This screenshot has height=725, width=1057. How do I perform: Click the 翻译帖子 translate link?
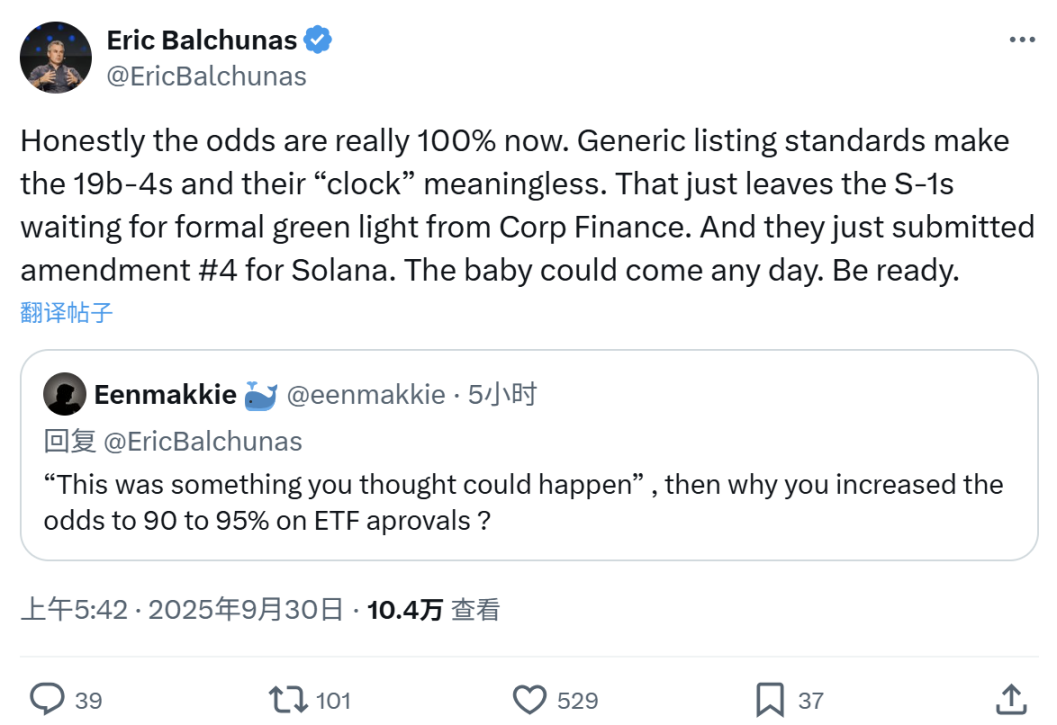point(66,313)
